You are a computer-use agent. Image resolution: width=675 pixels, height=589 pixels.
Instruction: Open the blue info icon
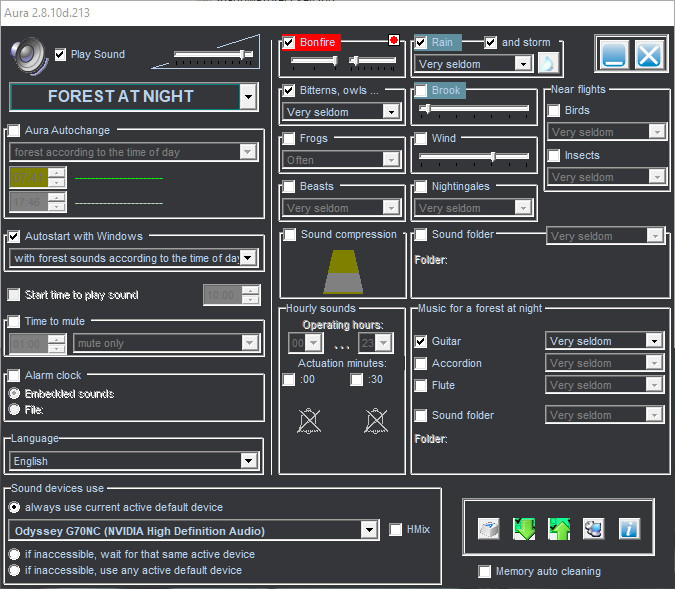[x=629, y=529]
